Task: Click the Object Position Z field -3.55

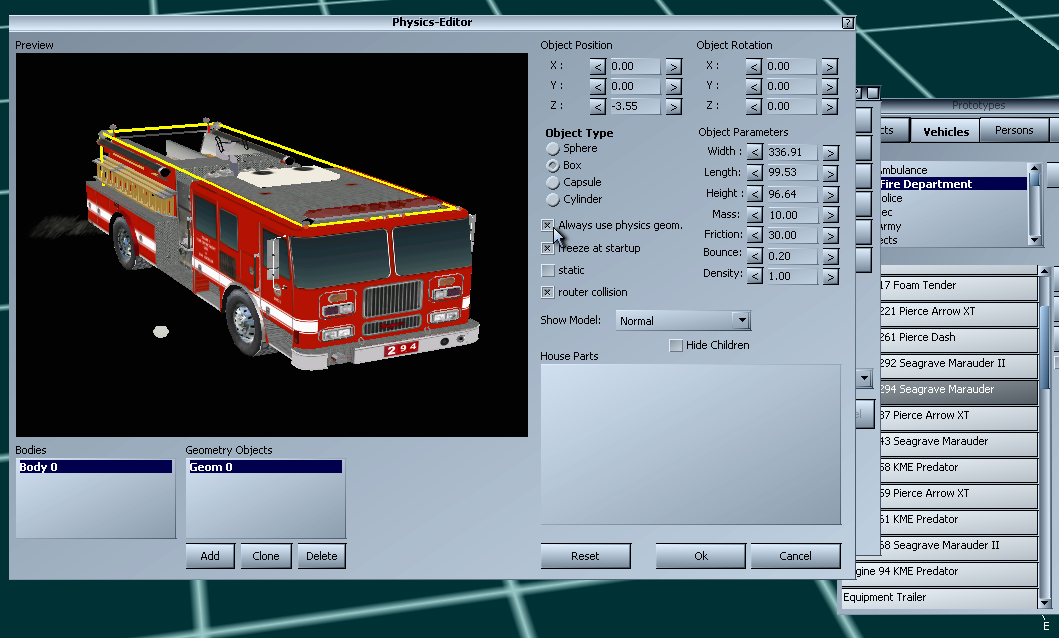Action: (635, 107)
